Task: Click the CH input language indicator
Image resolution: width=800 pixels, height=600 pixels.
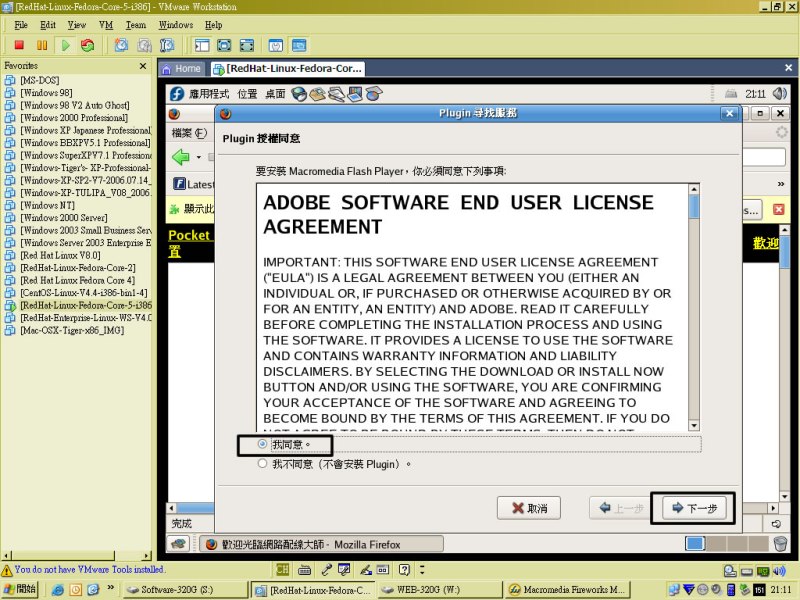Action: pyautogui.click(x=282, y=569)
